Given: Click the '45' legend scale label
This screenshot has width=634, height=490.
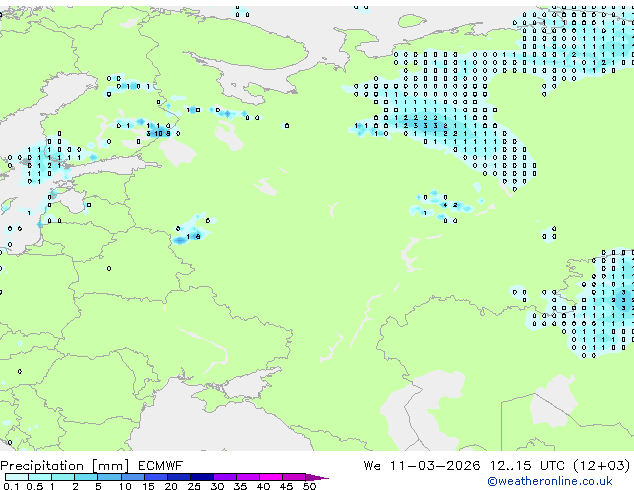Looking at the screenshot, I should pos(286,486).
